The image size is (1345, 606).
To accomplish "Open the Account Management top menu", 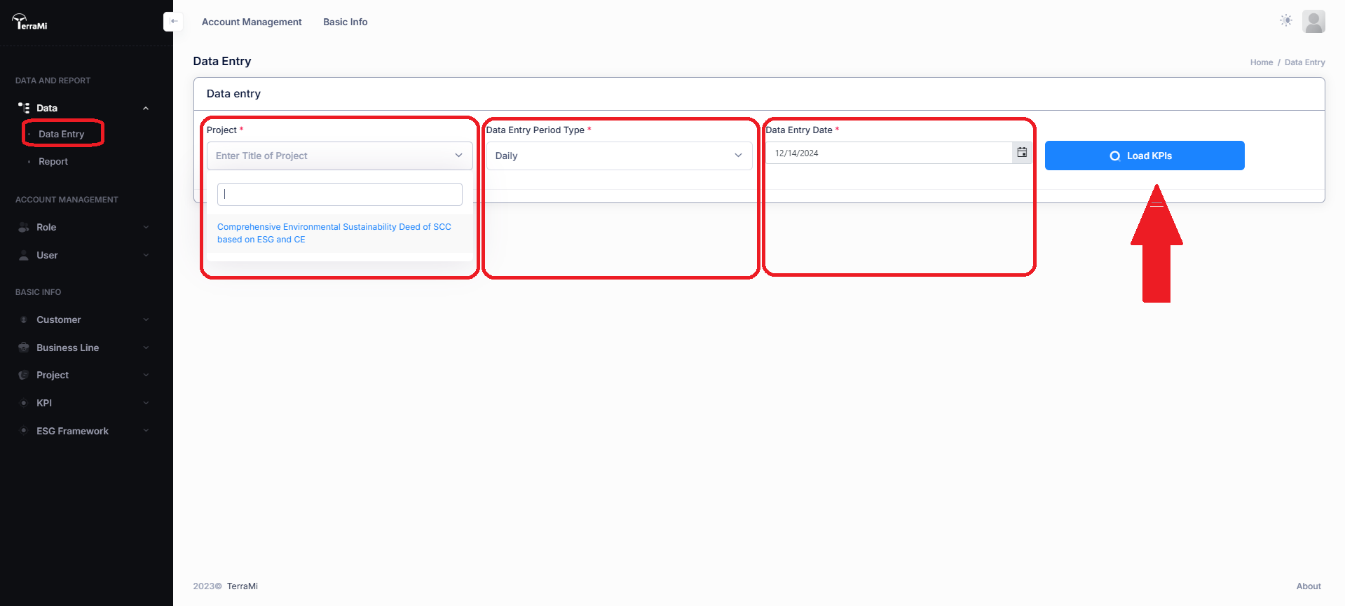I will point(251,22).
